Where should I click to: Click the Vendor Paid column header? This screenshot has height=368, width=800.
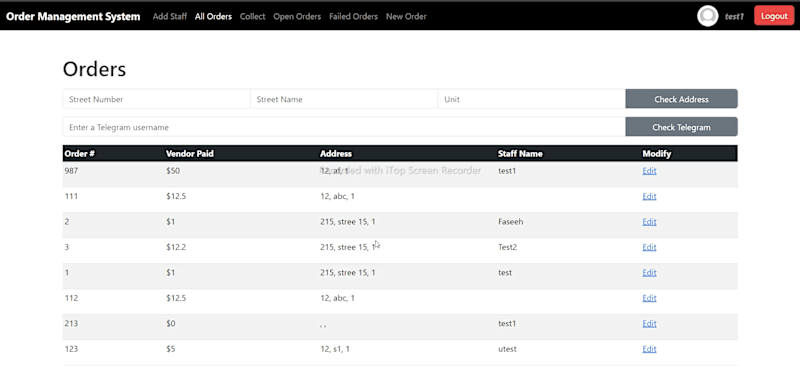pos(189,154)
